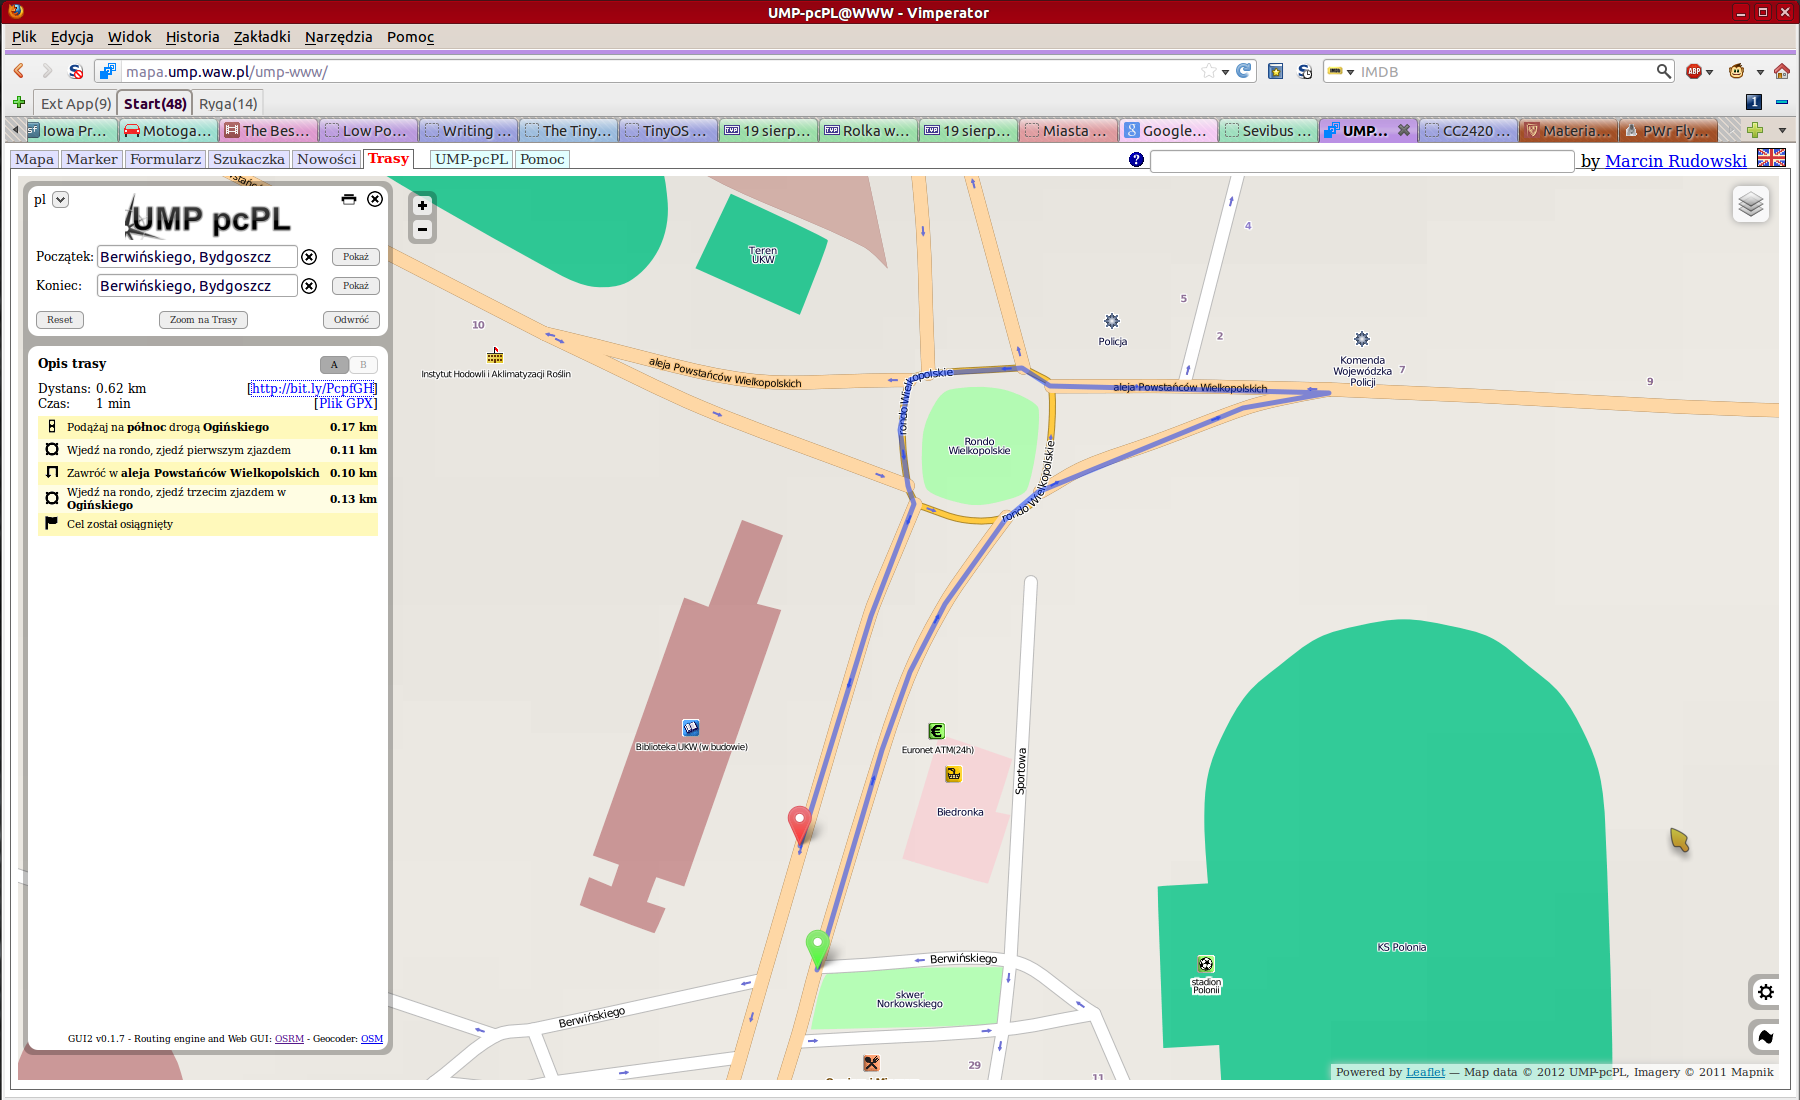This screenshot has width=1800, height=1100.
Task: Click the search field beside help icon
Action: pyautogui.click(x=1361, y=161)
